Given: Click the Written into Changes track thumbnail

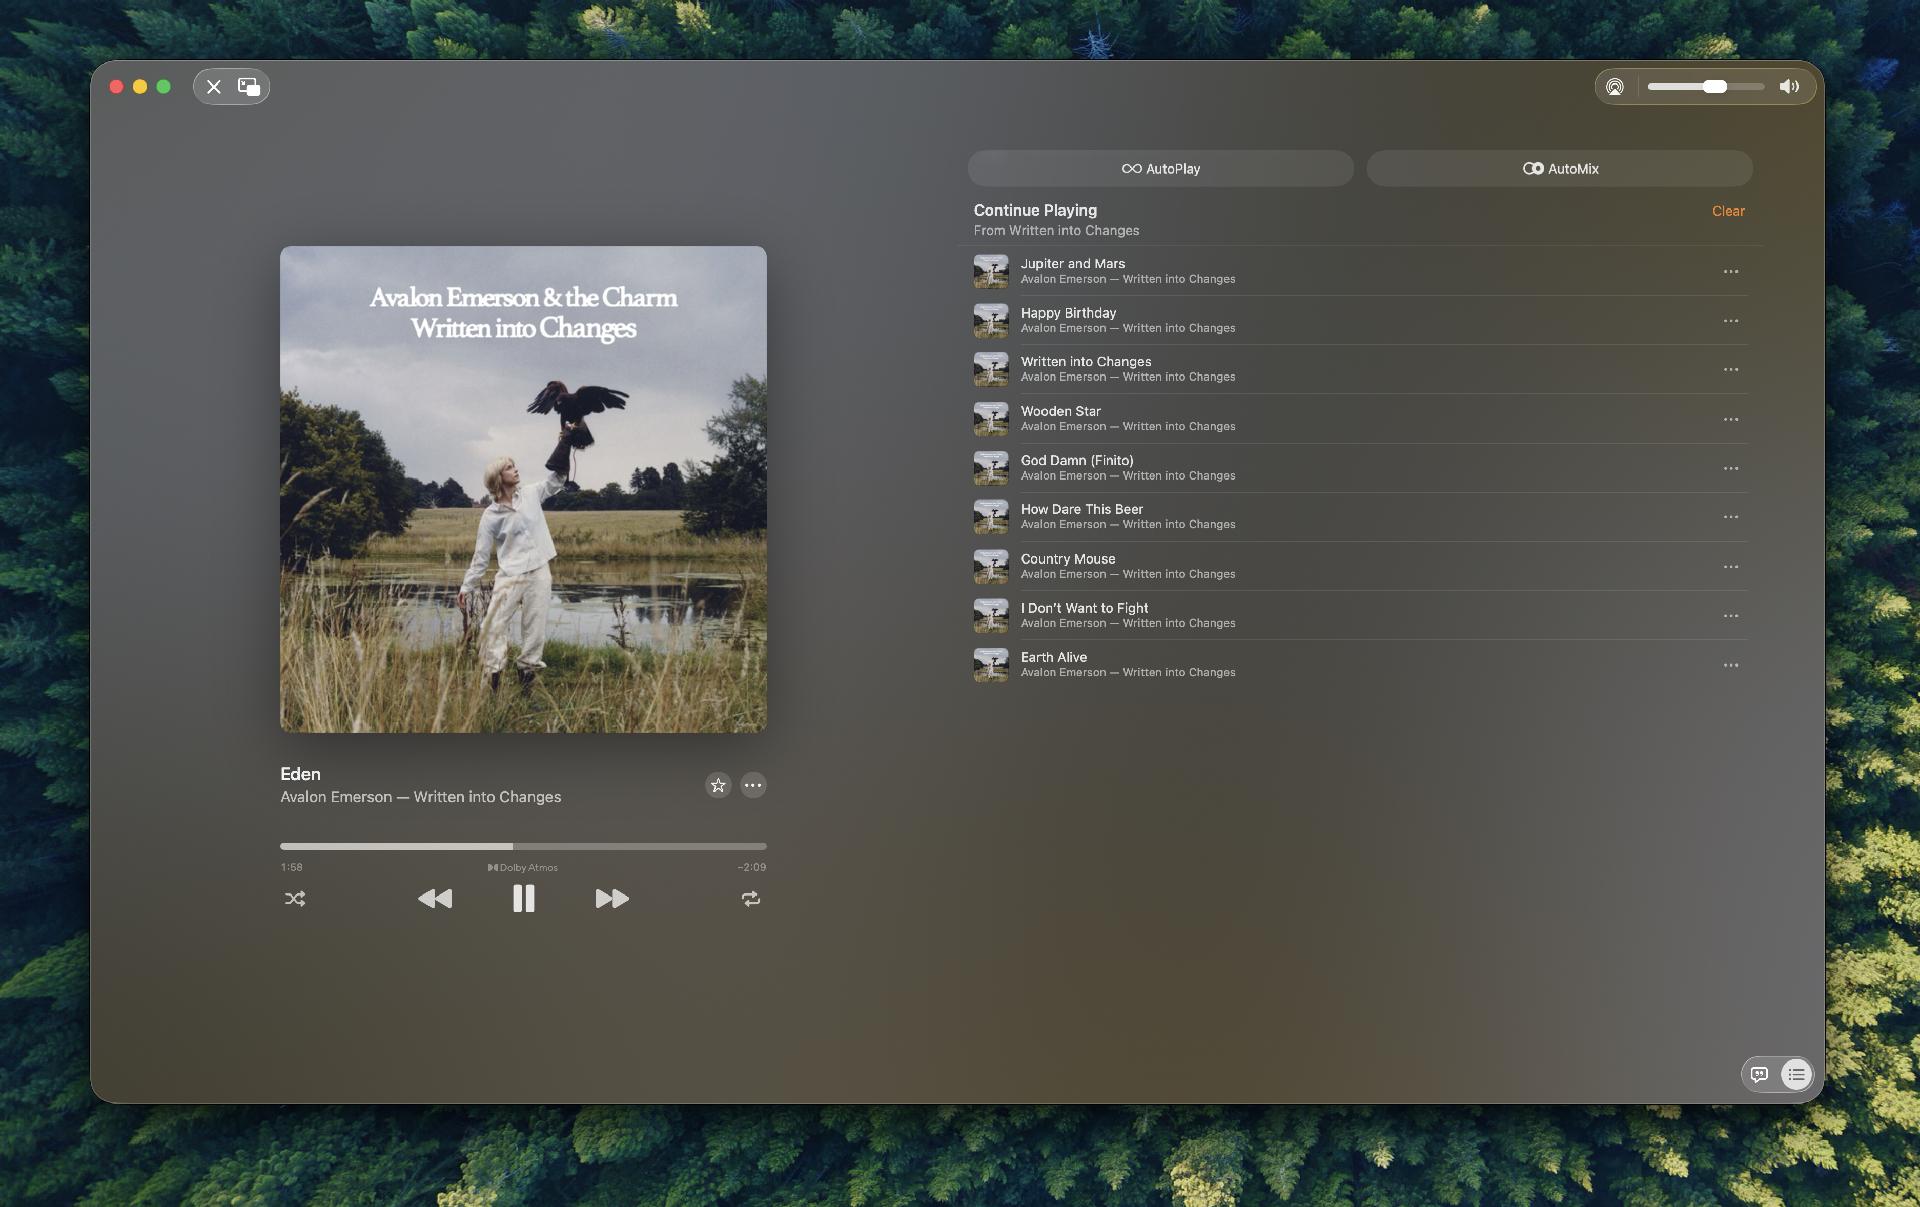Looking at the screenshot, I should click(x=991, y=369).
